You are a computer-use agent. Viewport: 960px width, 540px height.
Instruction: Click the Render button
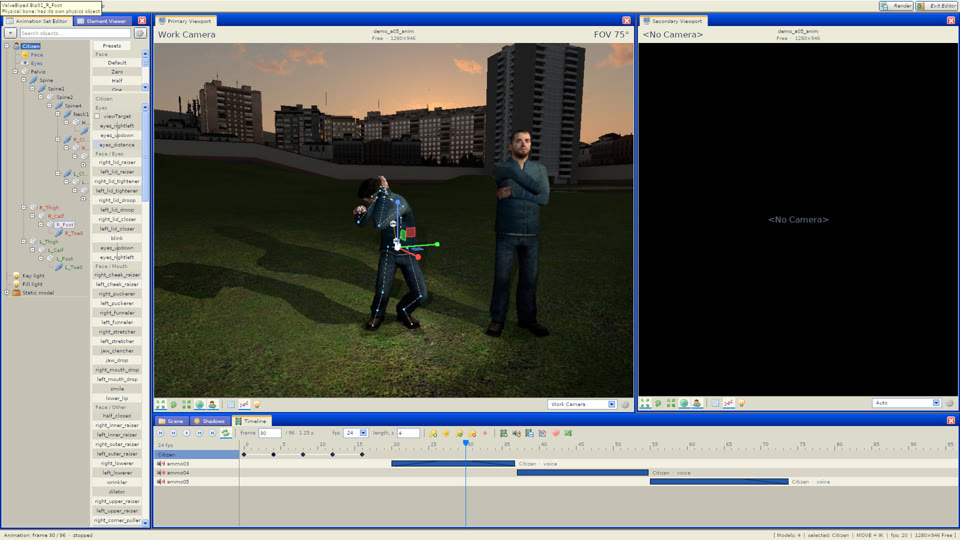(x=896, y=6)
